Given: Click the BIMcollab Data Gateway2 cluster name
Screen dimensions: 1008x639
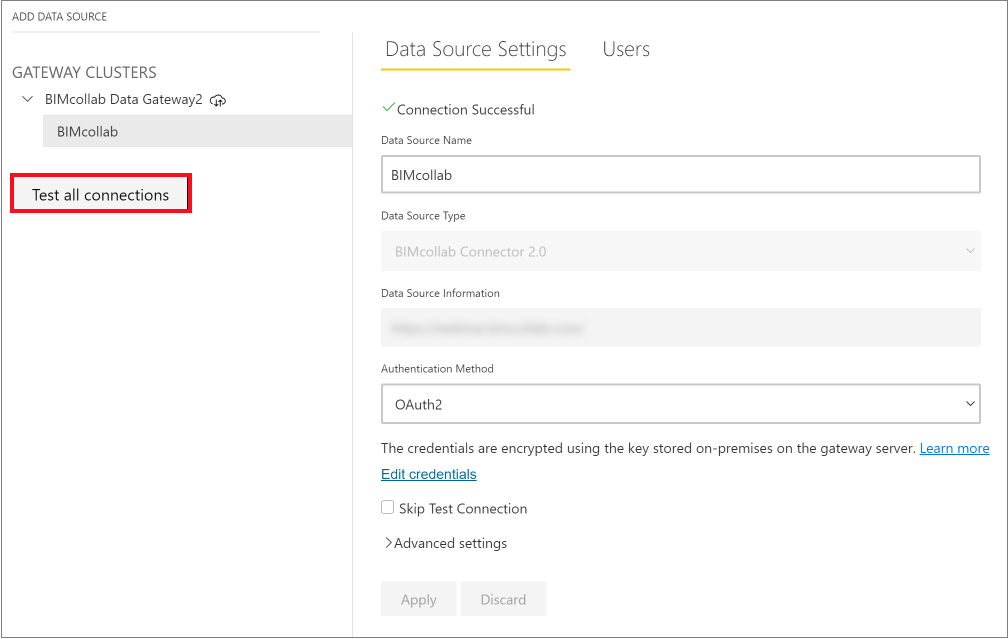Looking at the screenshot, I should 123,100.
